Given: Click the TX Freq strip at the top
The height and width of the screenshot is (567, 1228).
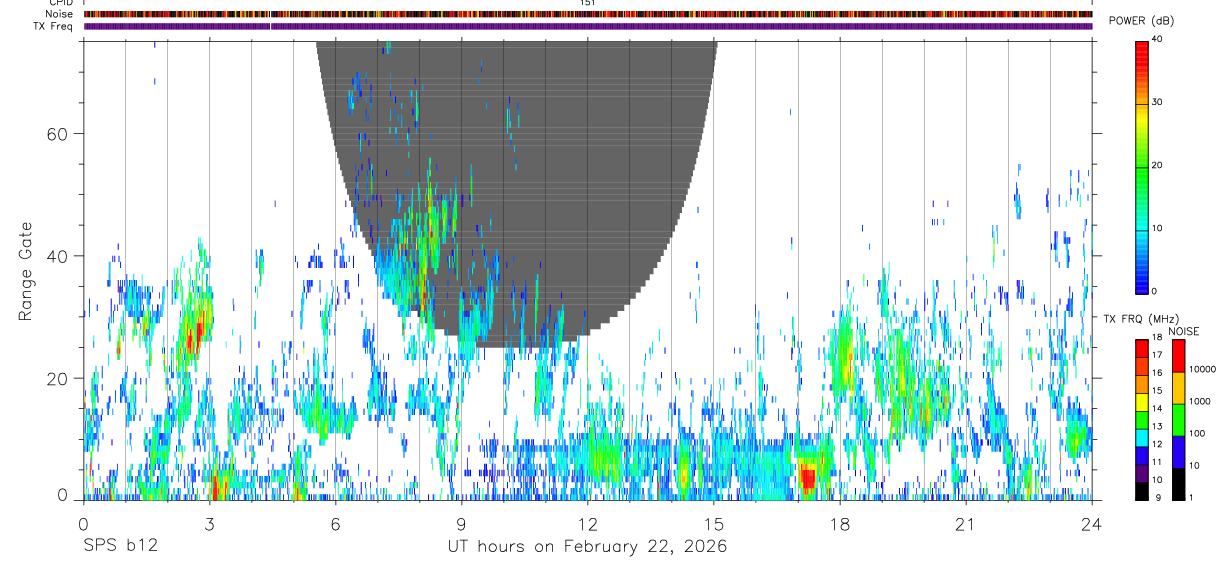Looking at the screenshot, I should [x=588, y=26].
